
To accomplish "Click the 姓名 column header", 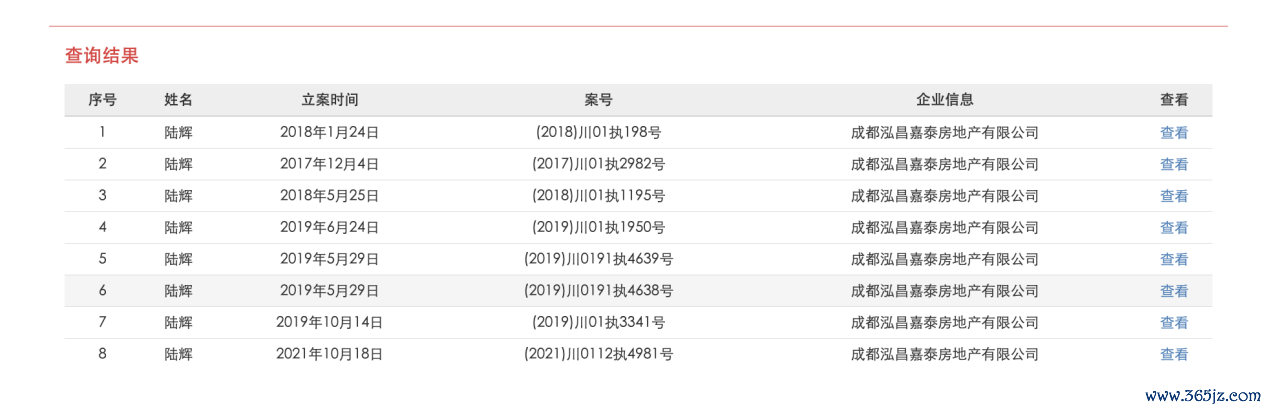I will 178,100.
